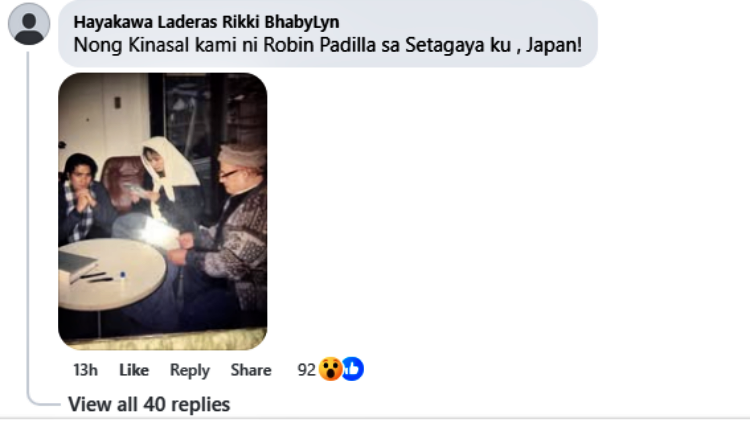This screenshot has width=750, height=431.
Task: Share the comment
Action: [251, 370]
